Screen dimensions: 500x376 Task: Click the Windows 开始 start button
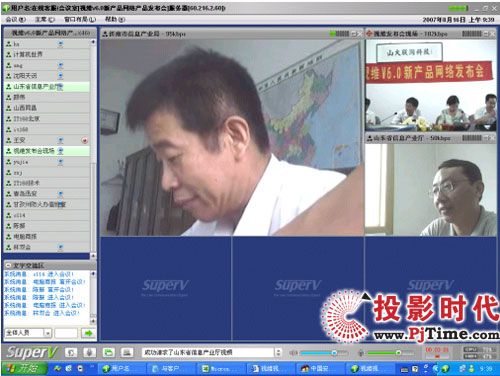pyautogui.click(x=25, y=368)
